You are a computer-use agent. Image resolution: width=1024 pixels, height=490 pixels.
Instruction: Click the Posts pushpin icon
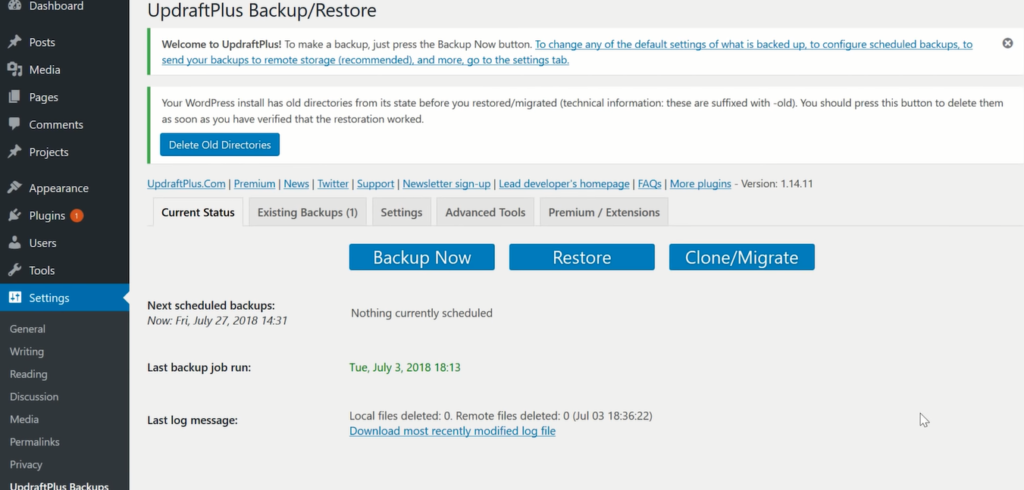[14, 43]
